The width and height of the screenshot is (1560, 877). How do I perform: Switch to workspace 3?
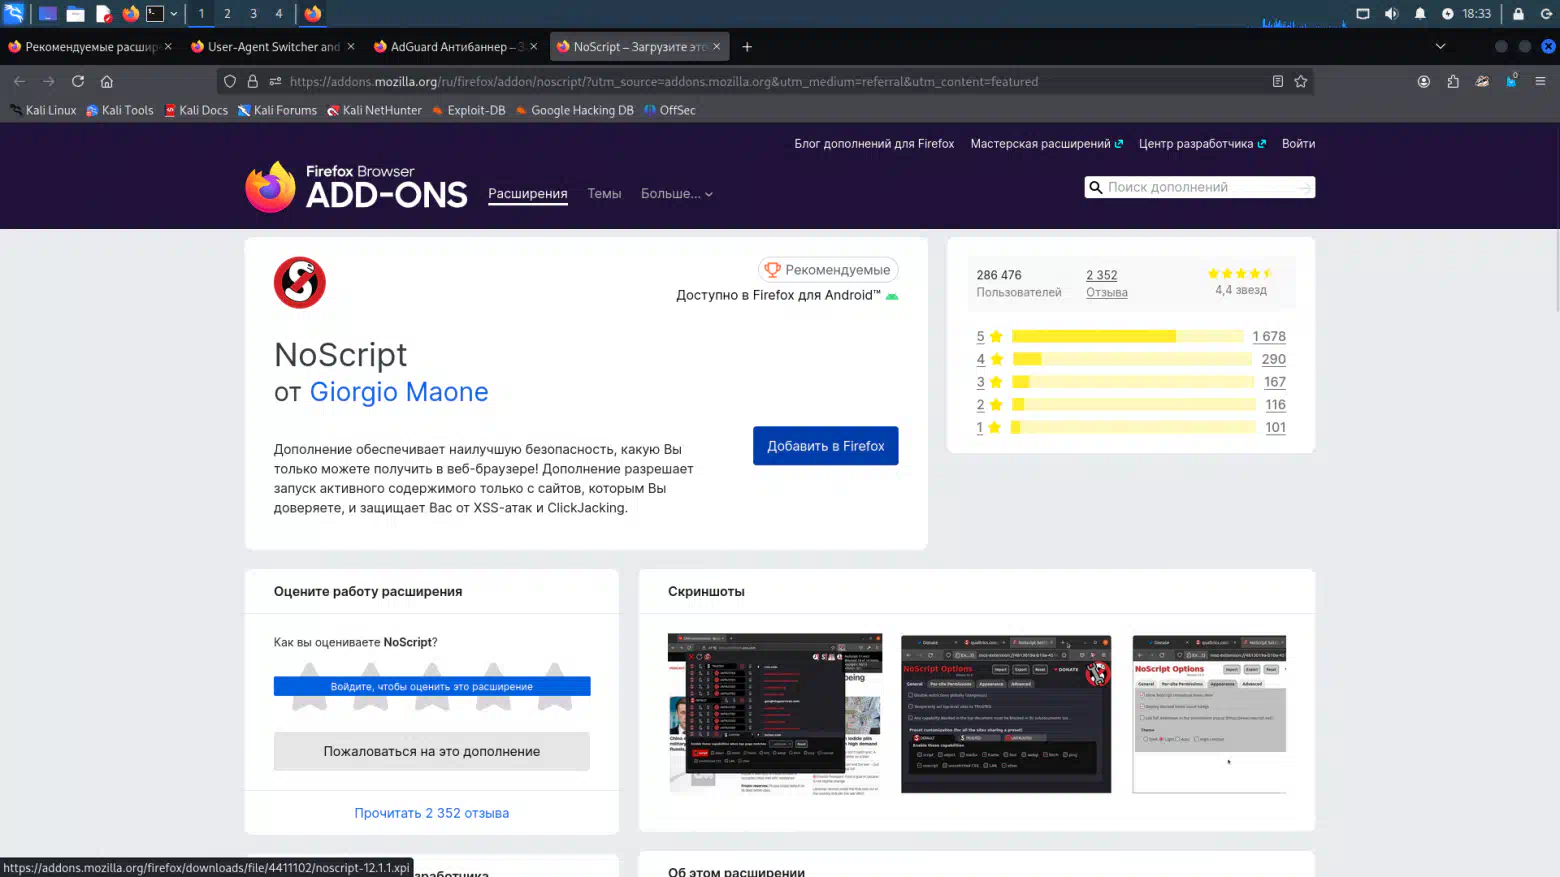pyautogui.click(x=253, y=14)
